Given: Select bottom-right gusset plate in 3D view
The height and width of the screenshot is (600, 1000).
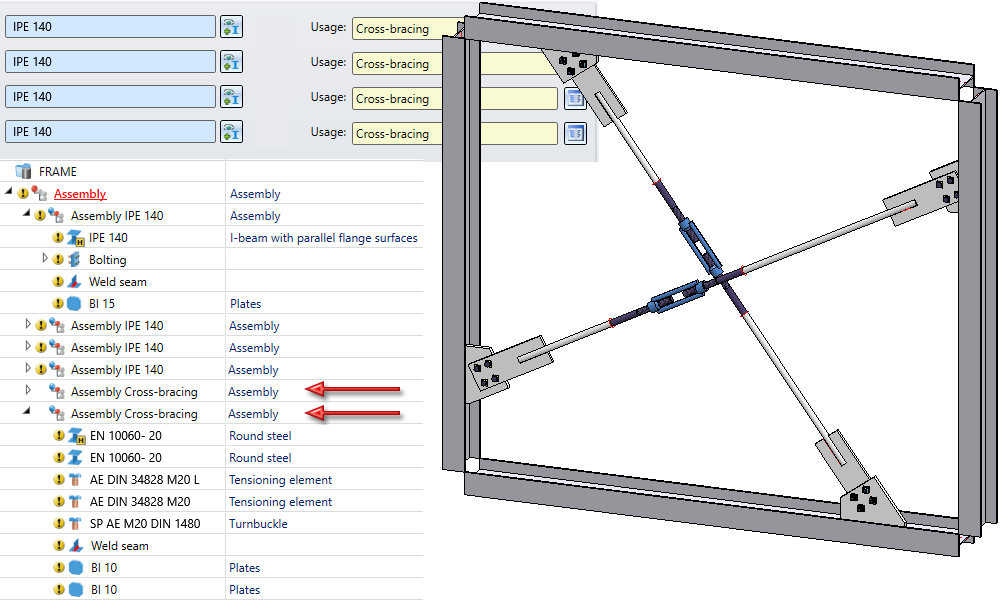Looking at the screenshot, I should (x=871, y=501).
